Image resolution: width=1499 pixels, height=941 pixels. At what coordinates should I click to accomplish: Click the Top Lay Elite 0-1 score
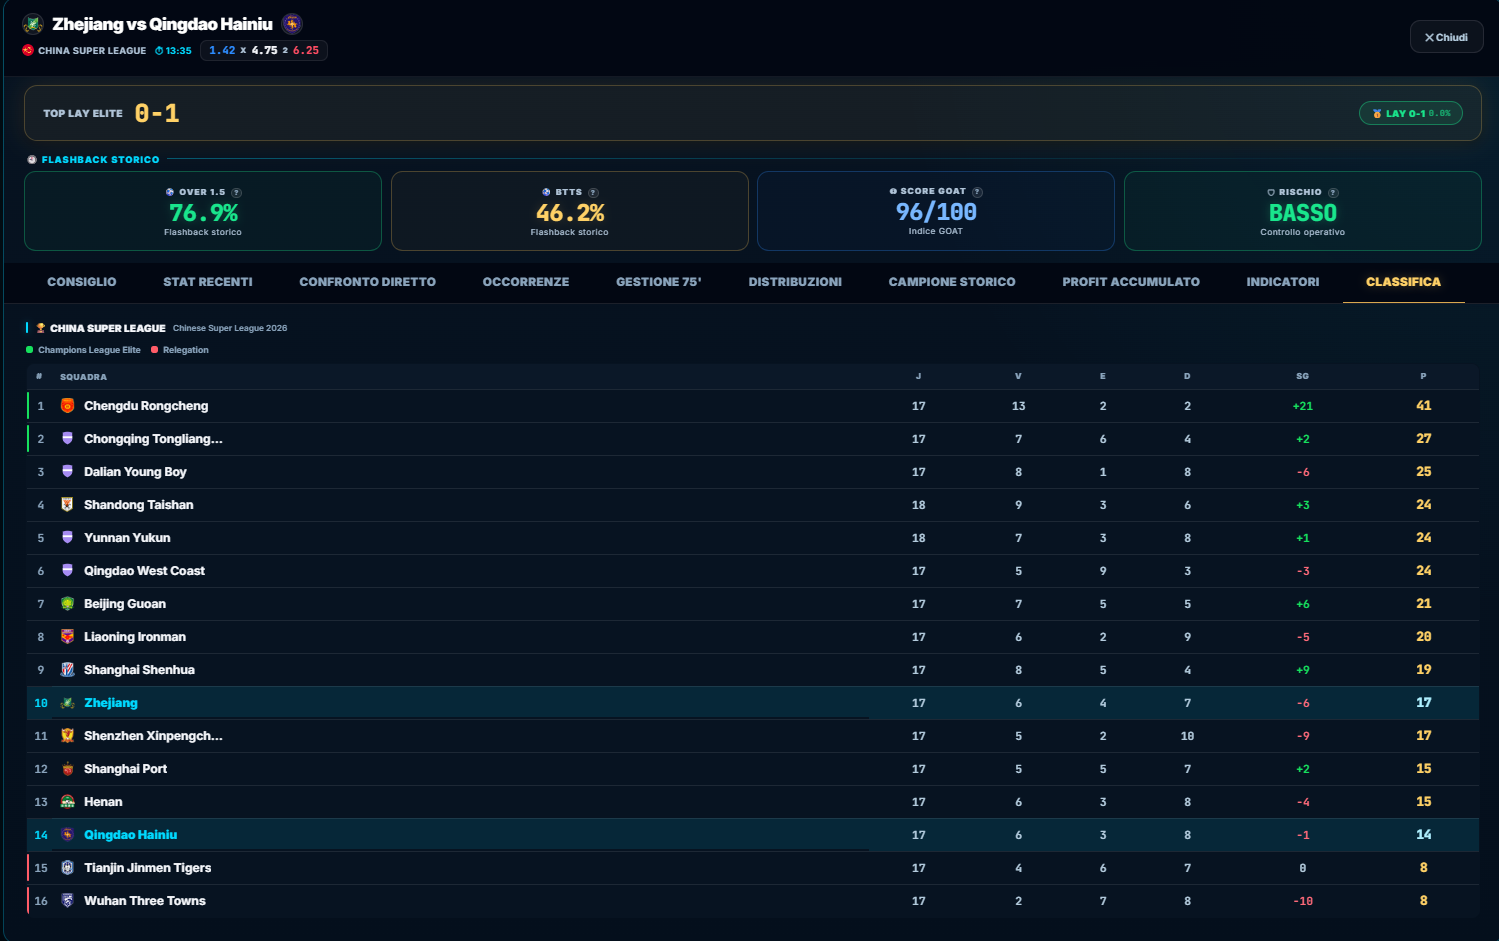pyautogui.click(x=157, y=113)
